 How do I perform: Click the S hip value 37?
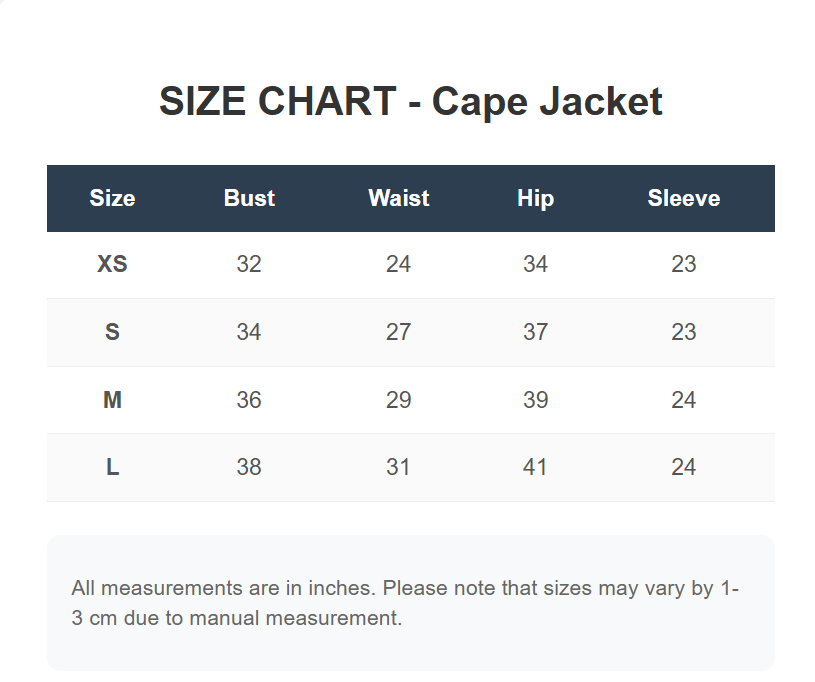535,332
